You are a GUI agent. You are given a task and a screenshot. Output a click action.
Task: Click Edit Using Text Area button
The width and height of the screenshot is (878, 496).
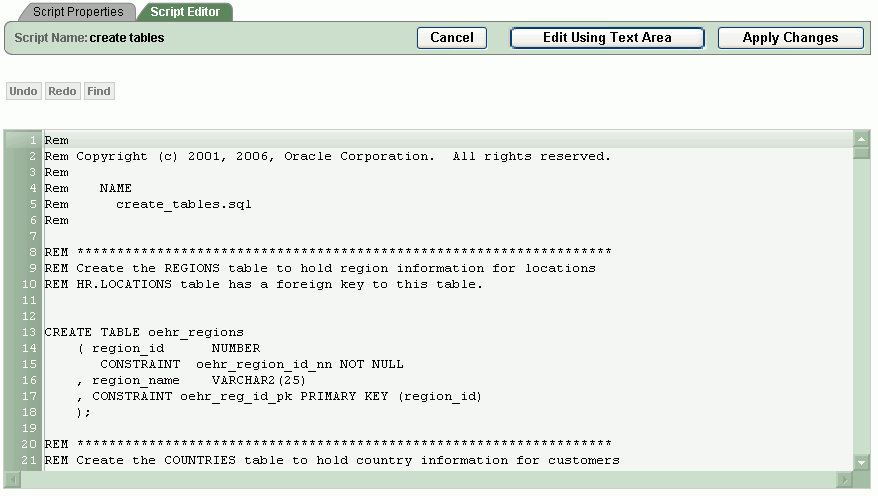click(606, 38)
